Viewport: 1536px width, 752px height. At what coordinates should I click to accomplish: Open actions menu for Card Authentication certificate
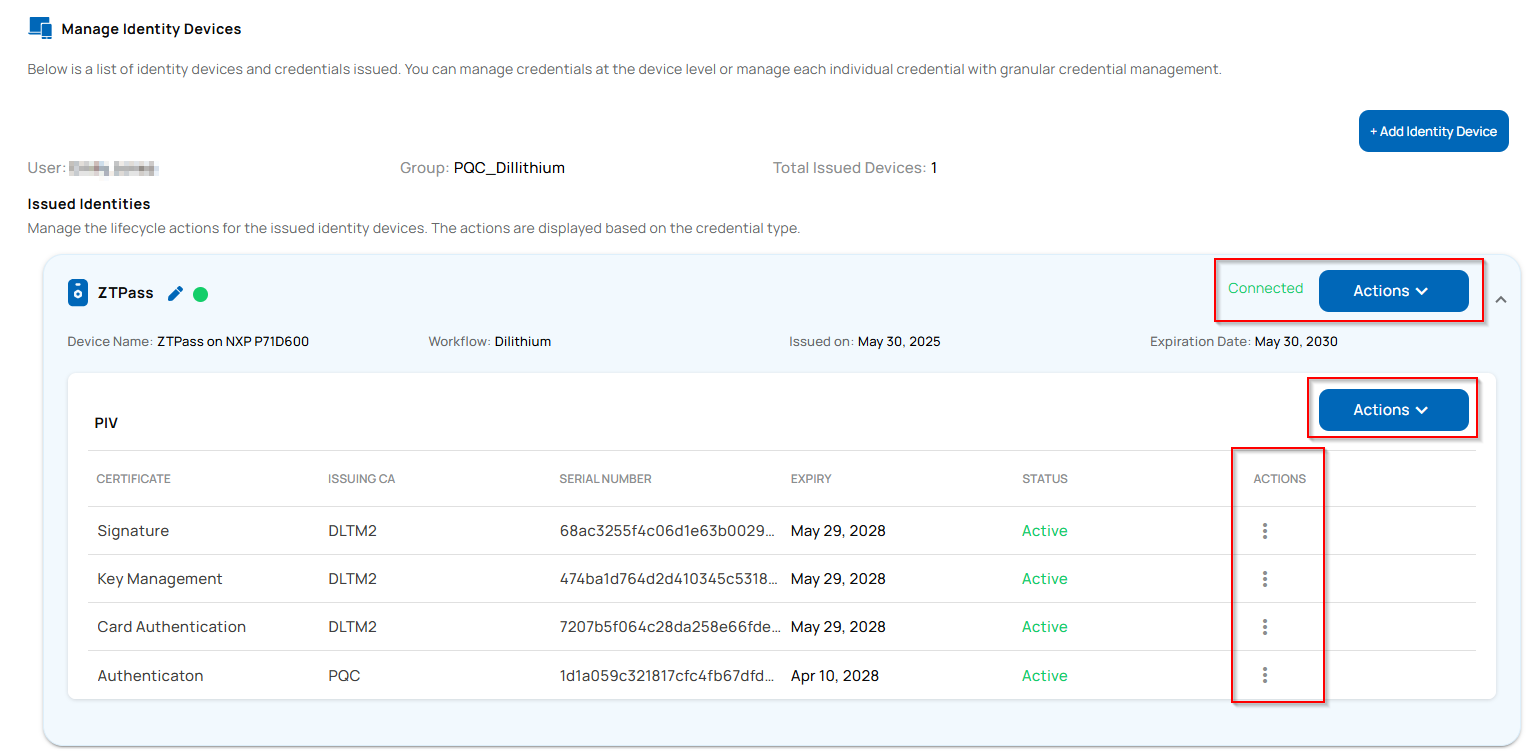pos(1264,627)
